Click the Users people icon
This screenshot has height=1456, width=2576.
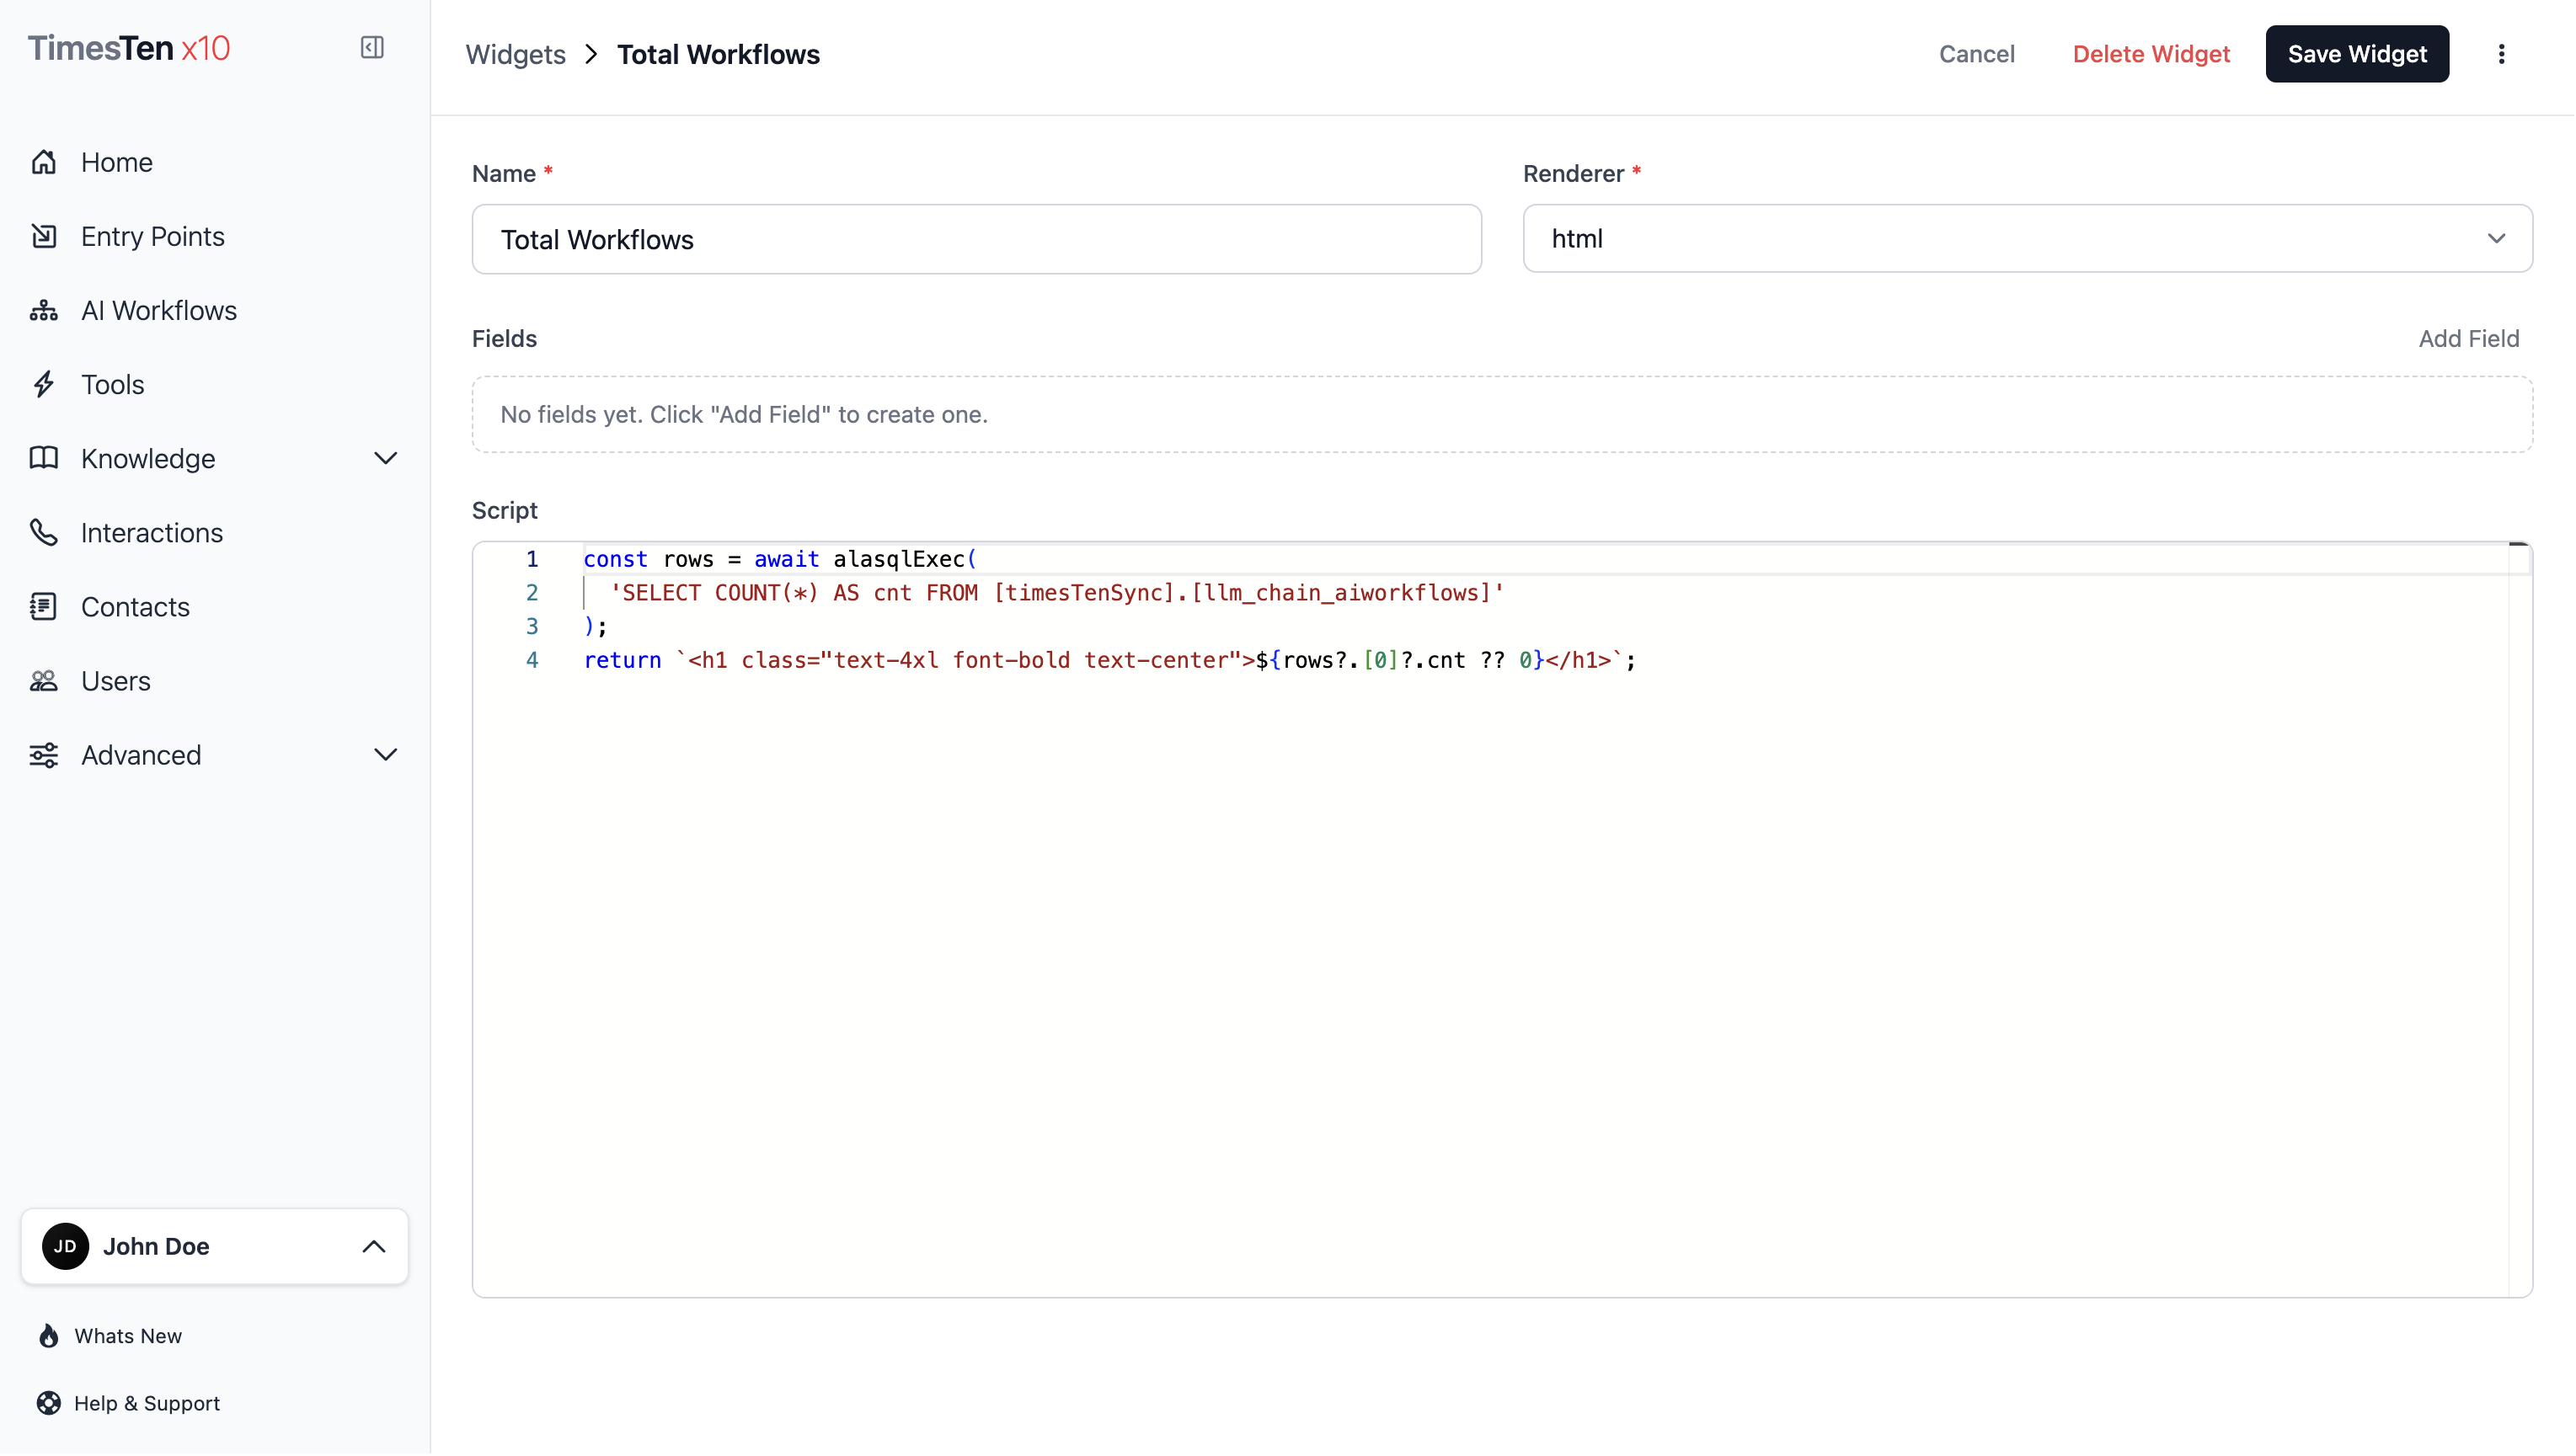[x=44, y=680]
